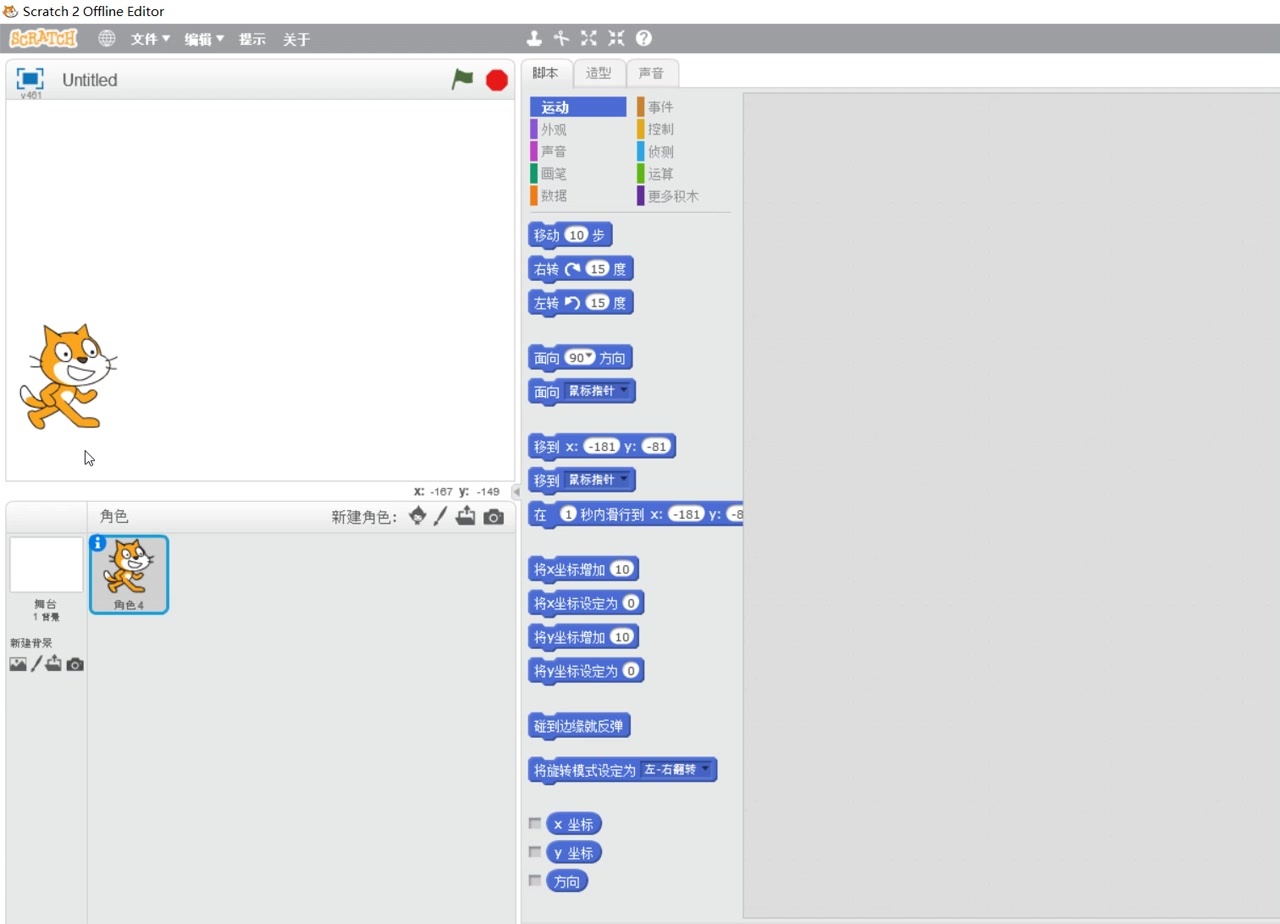Click value in 将x坐标增加 10 block
Screen dimensions: 1280x924
[622, 569]
